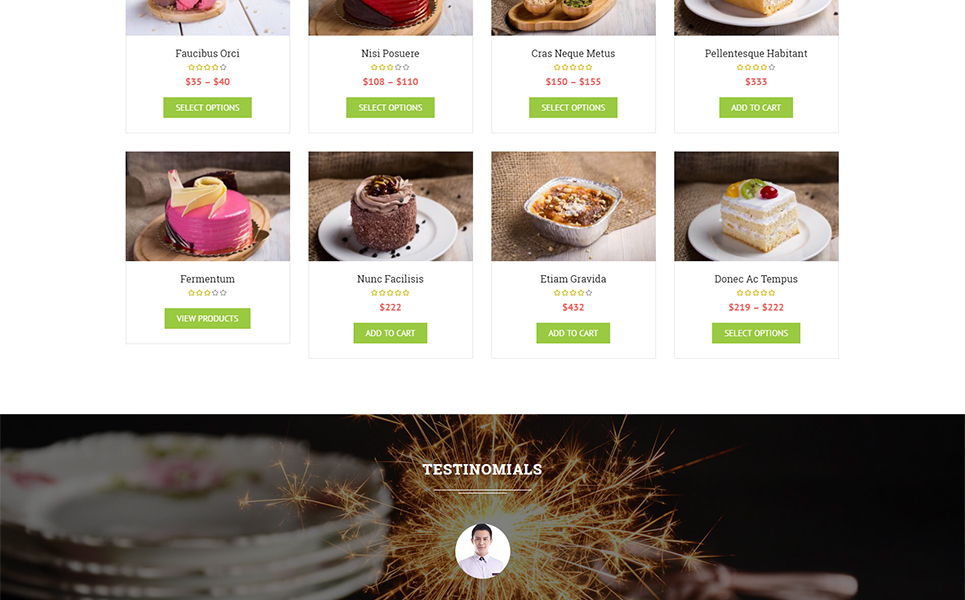Open the Donec Ac Tempus fruit cake image
This screenshot has width=965, height=600.
756,206
